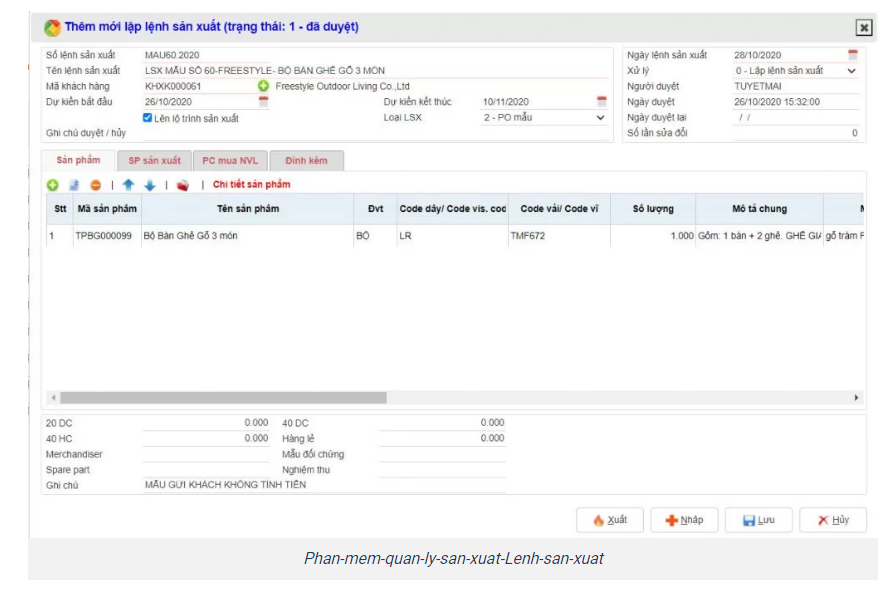Switch to the SP sản xuất tab

pyautogui.click(x=155, y=160)
